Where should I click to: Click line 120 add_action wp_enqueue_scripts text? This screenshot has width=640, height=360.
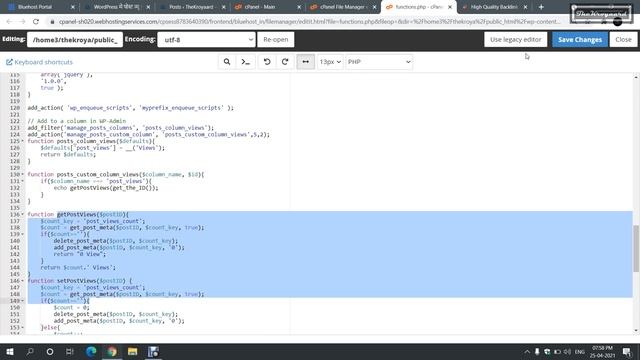[x=131, y=108]
